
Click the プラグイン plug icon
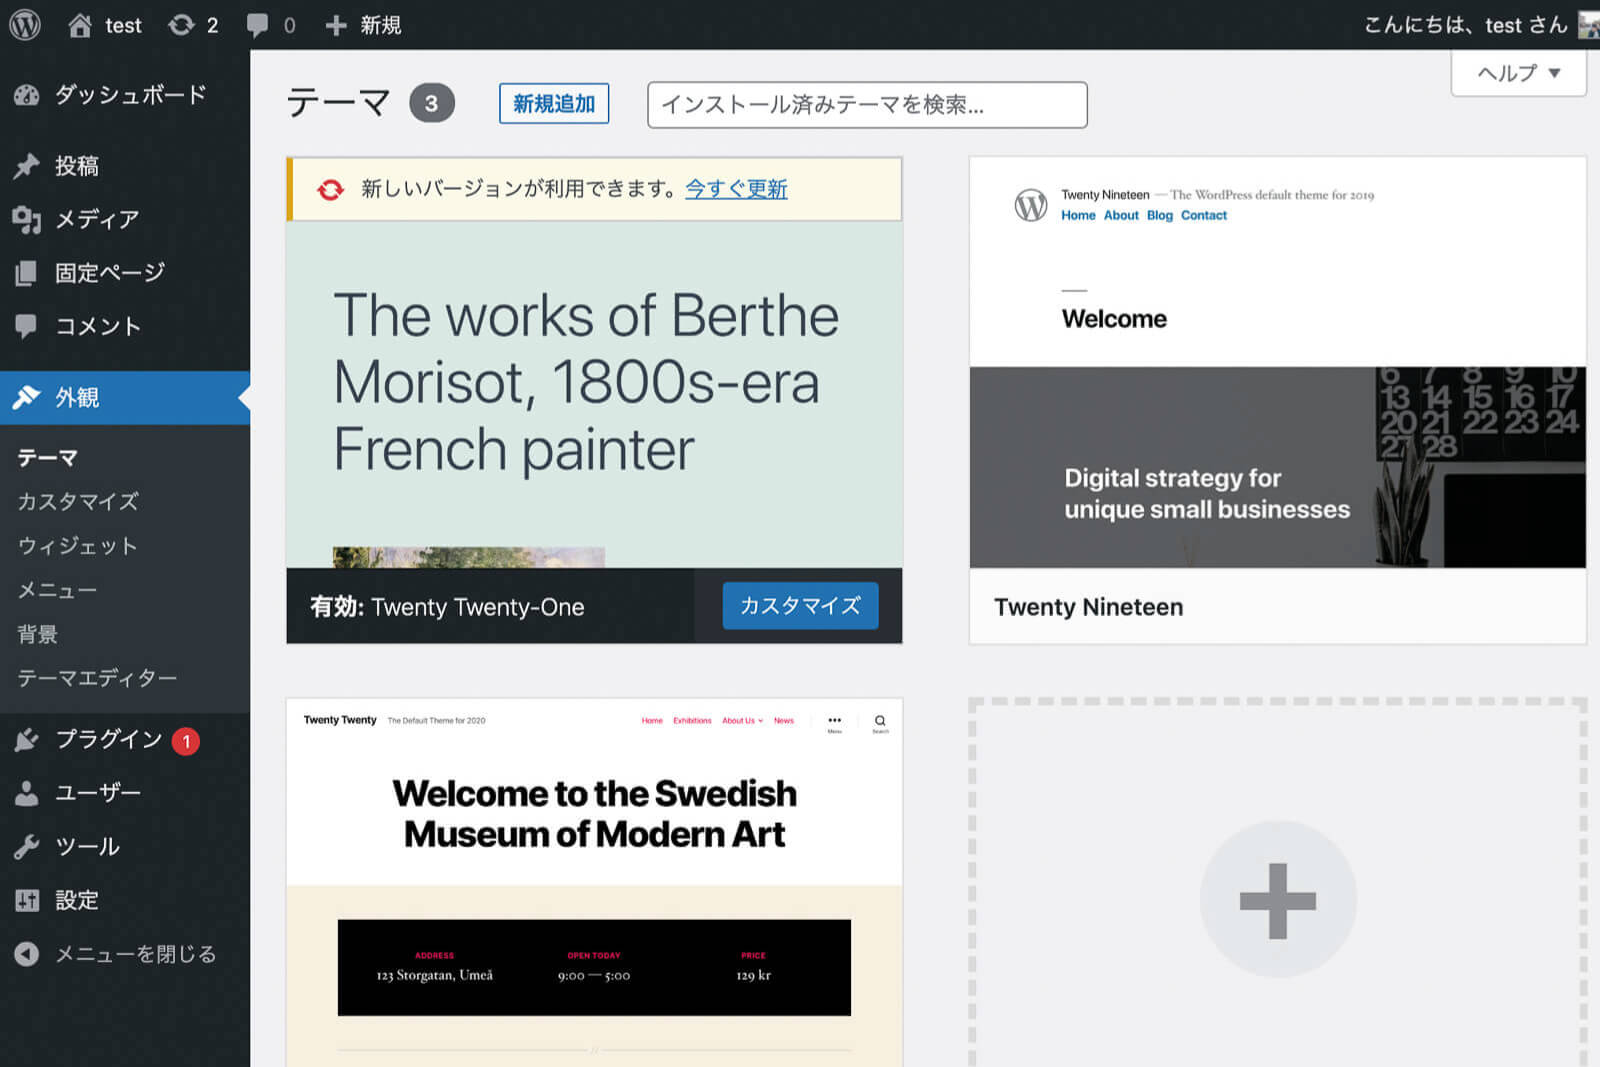[27, 740]
